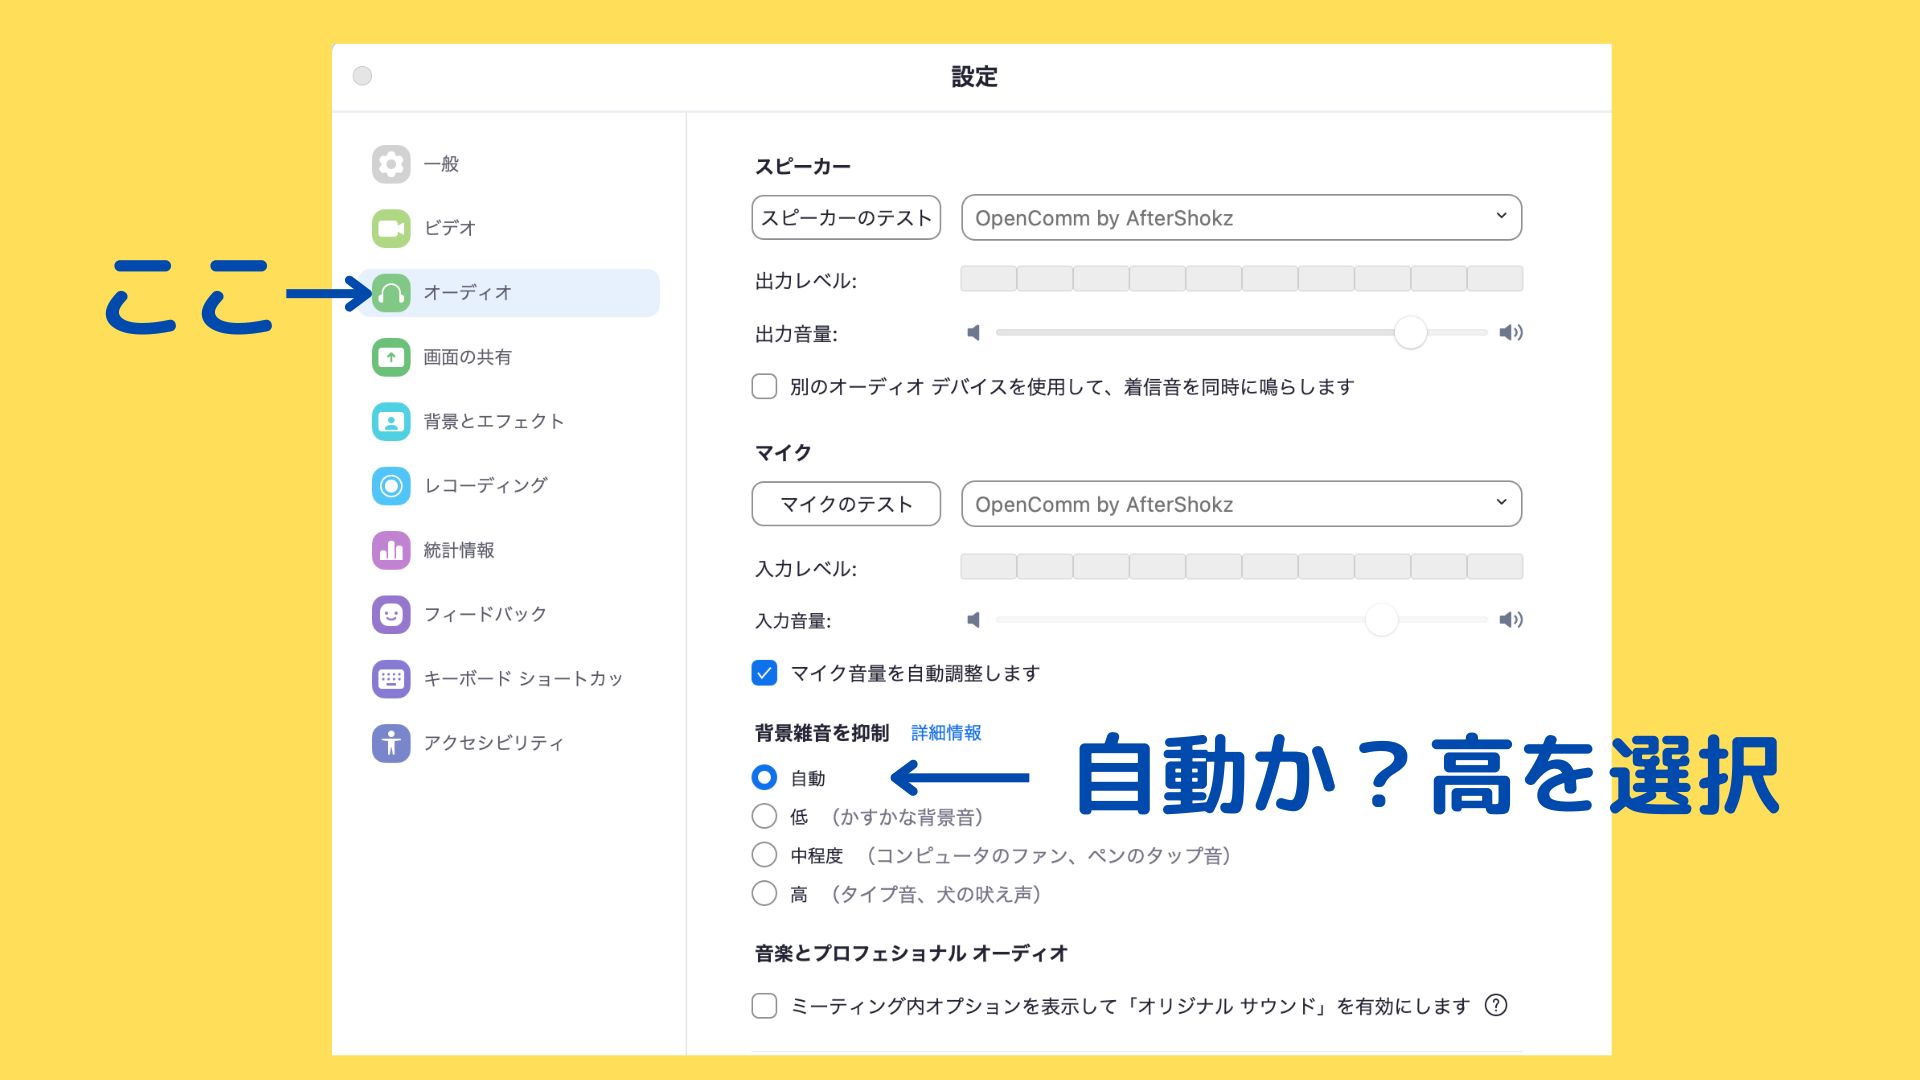This screenshot has width=1920, height=1080.
Task: Select High (高) noise suppression radio
Action: pos(764,894)
